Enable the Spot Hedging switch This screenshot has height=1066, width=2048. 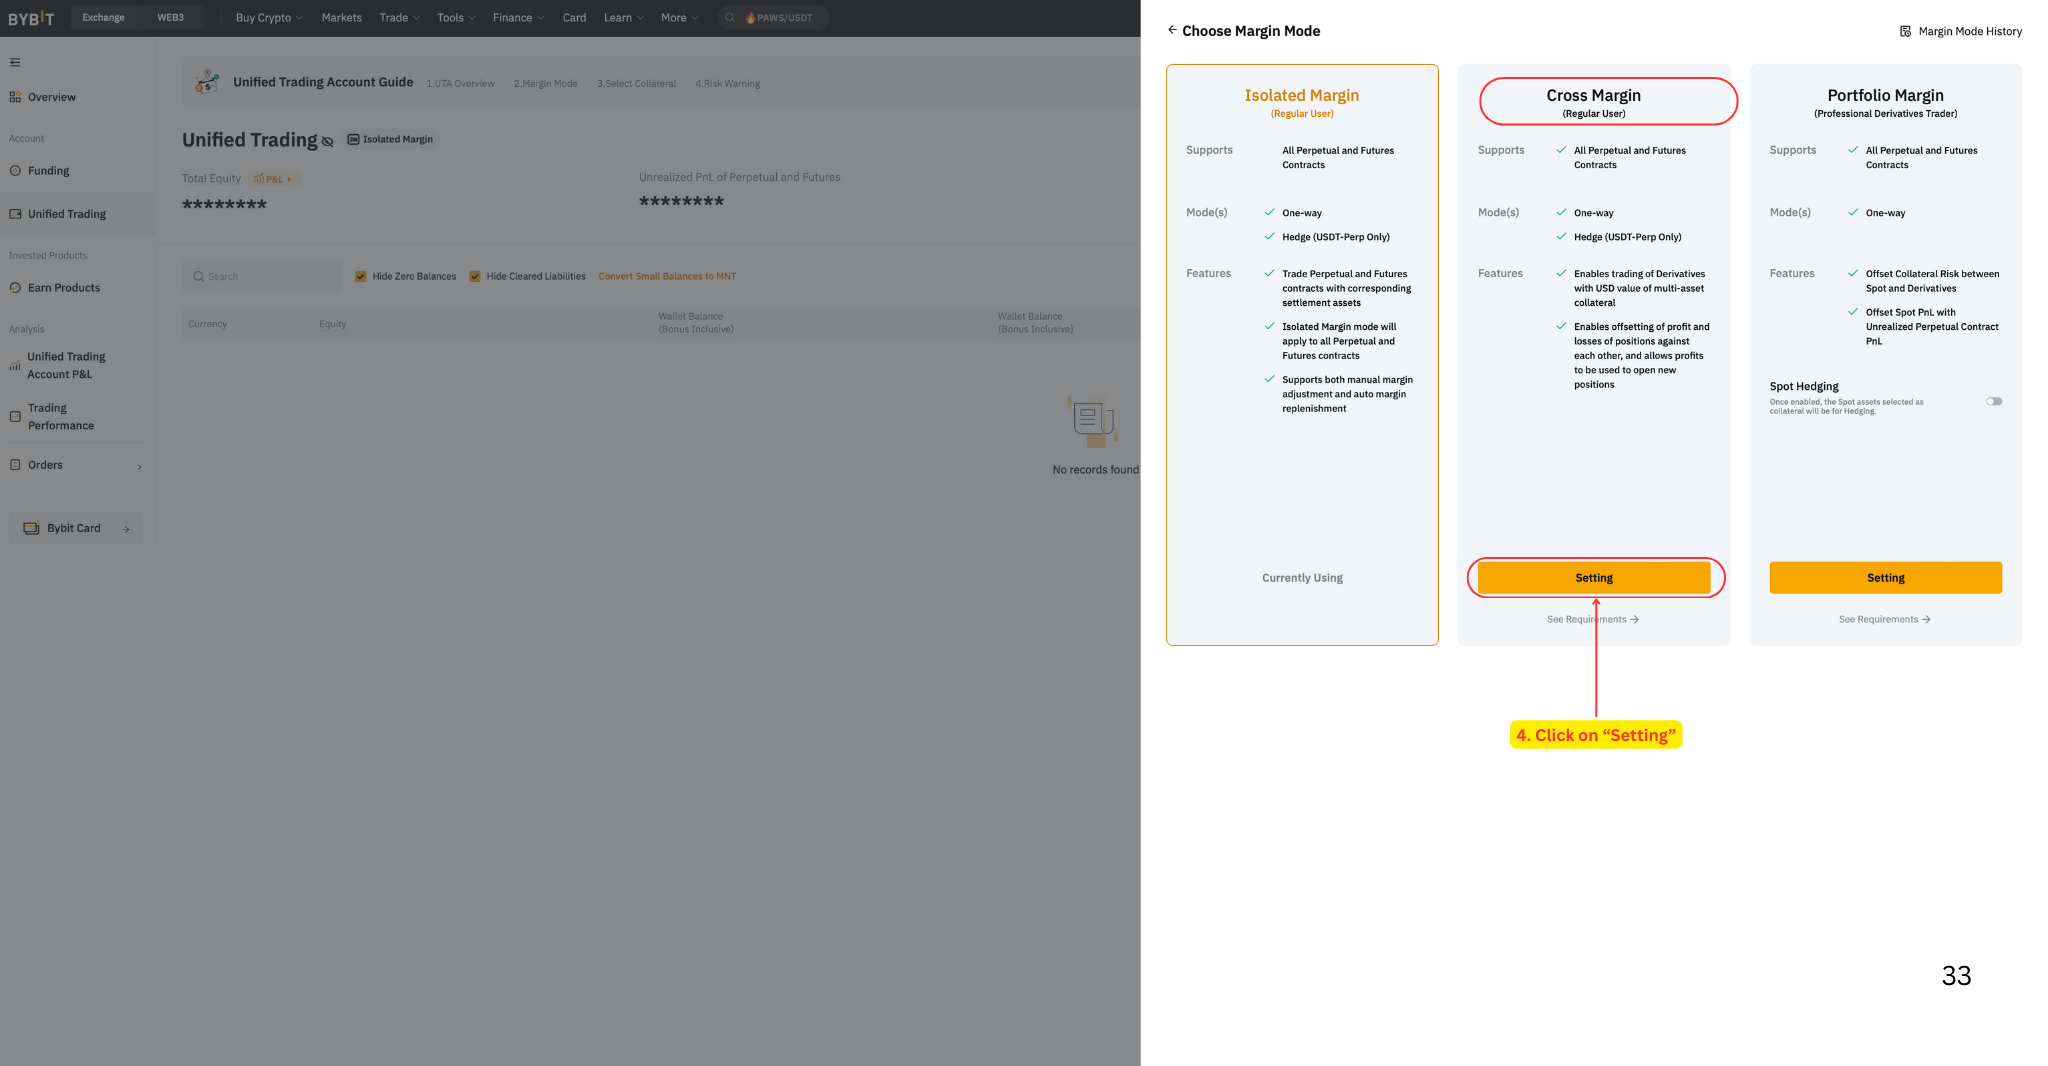[x=1994, y=402]
